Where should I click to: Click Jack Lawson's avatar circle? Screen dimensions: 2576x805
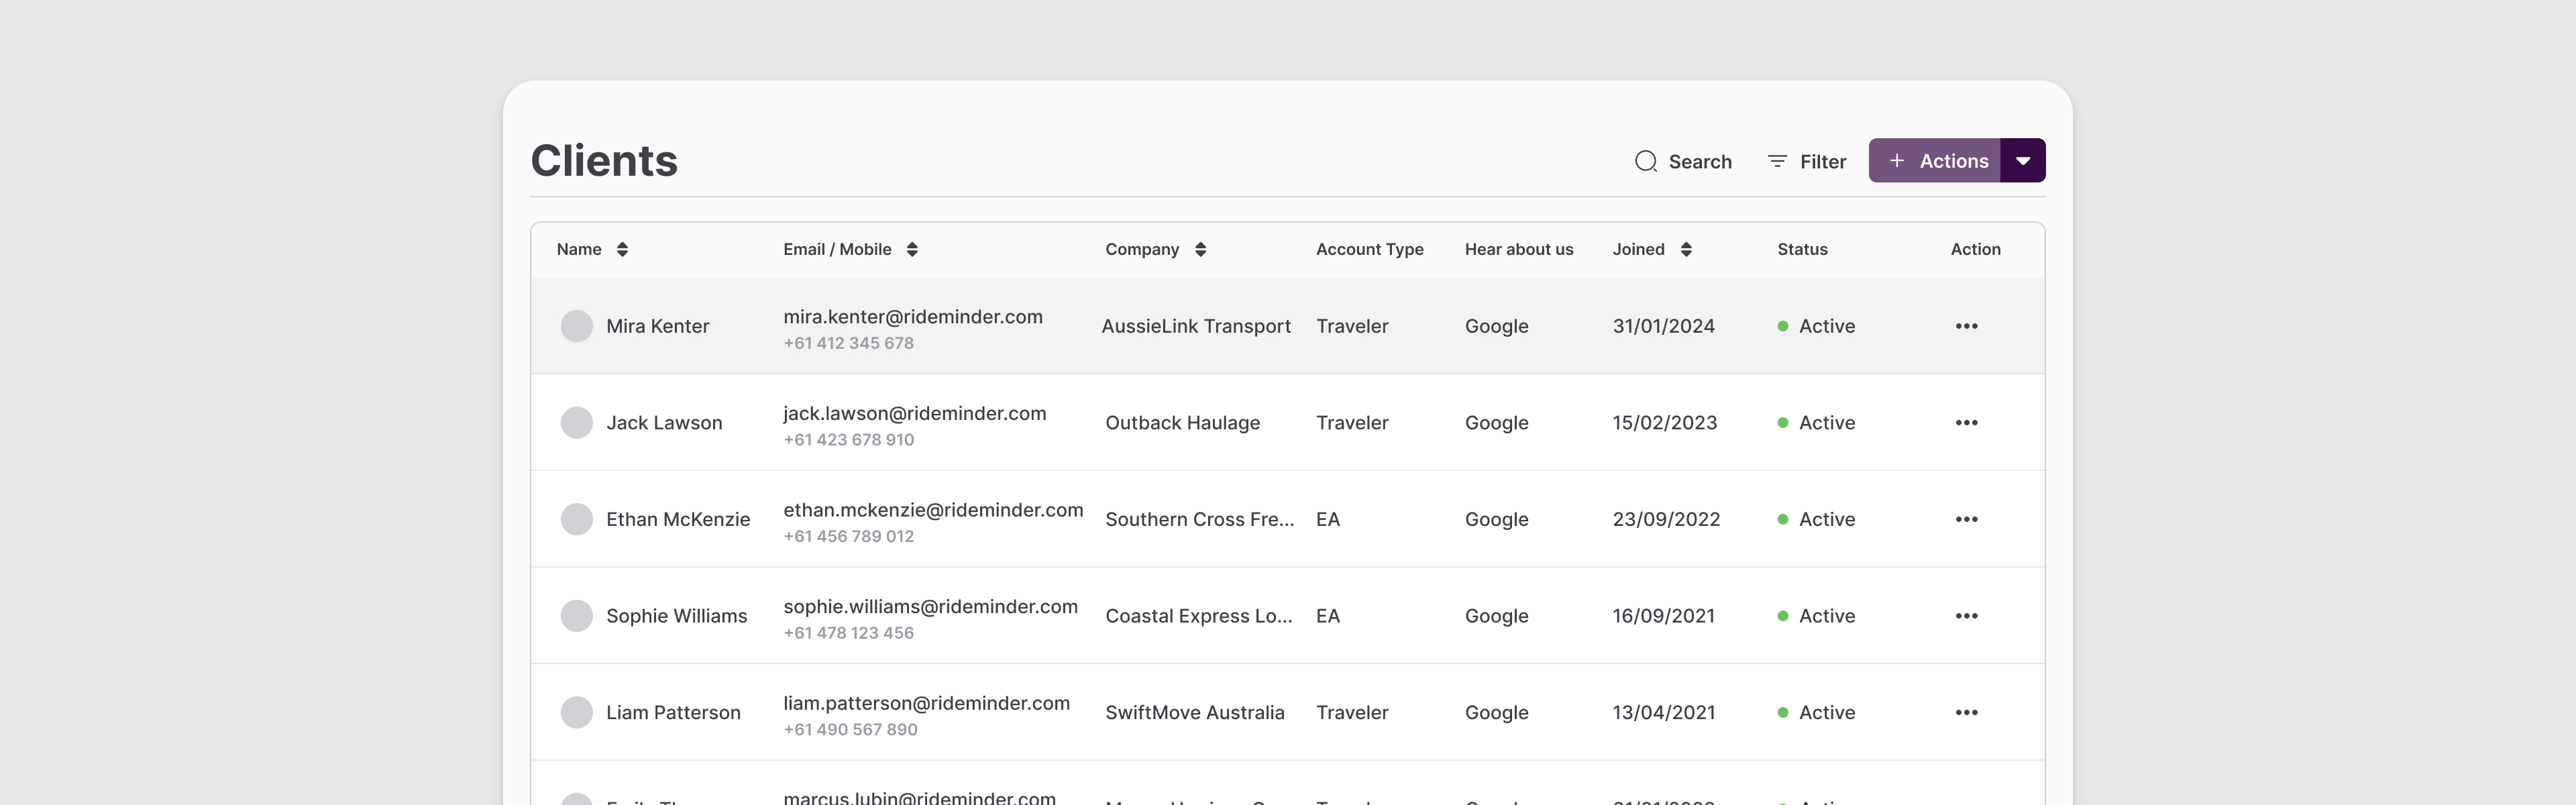pyautogui.click(x=576, y=423)
